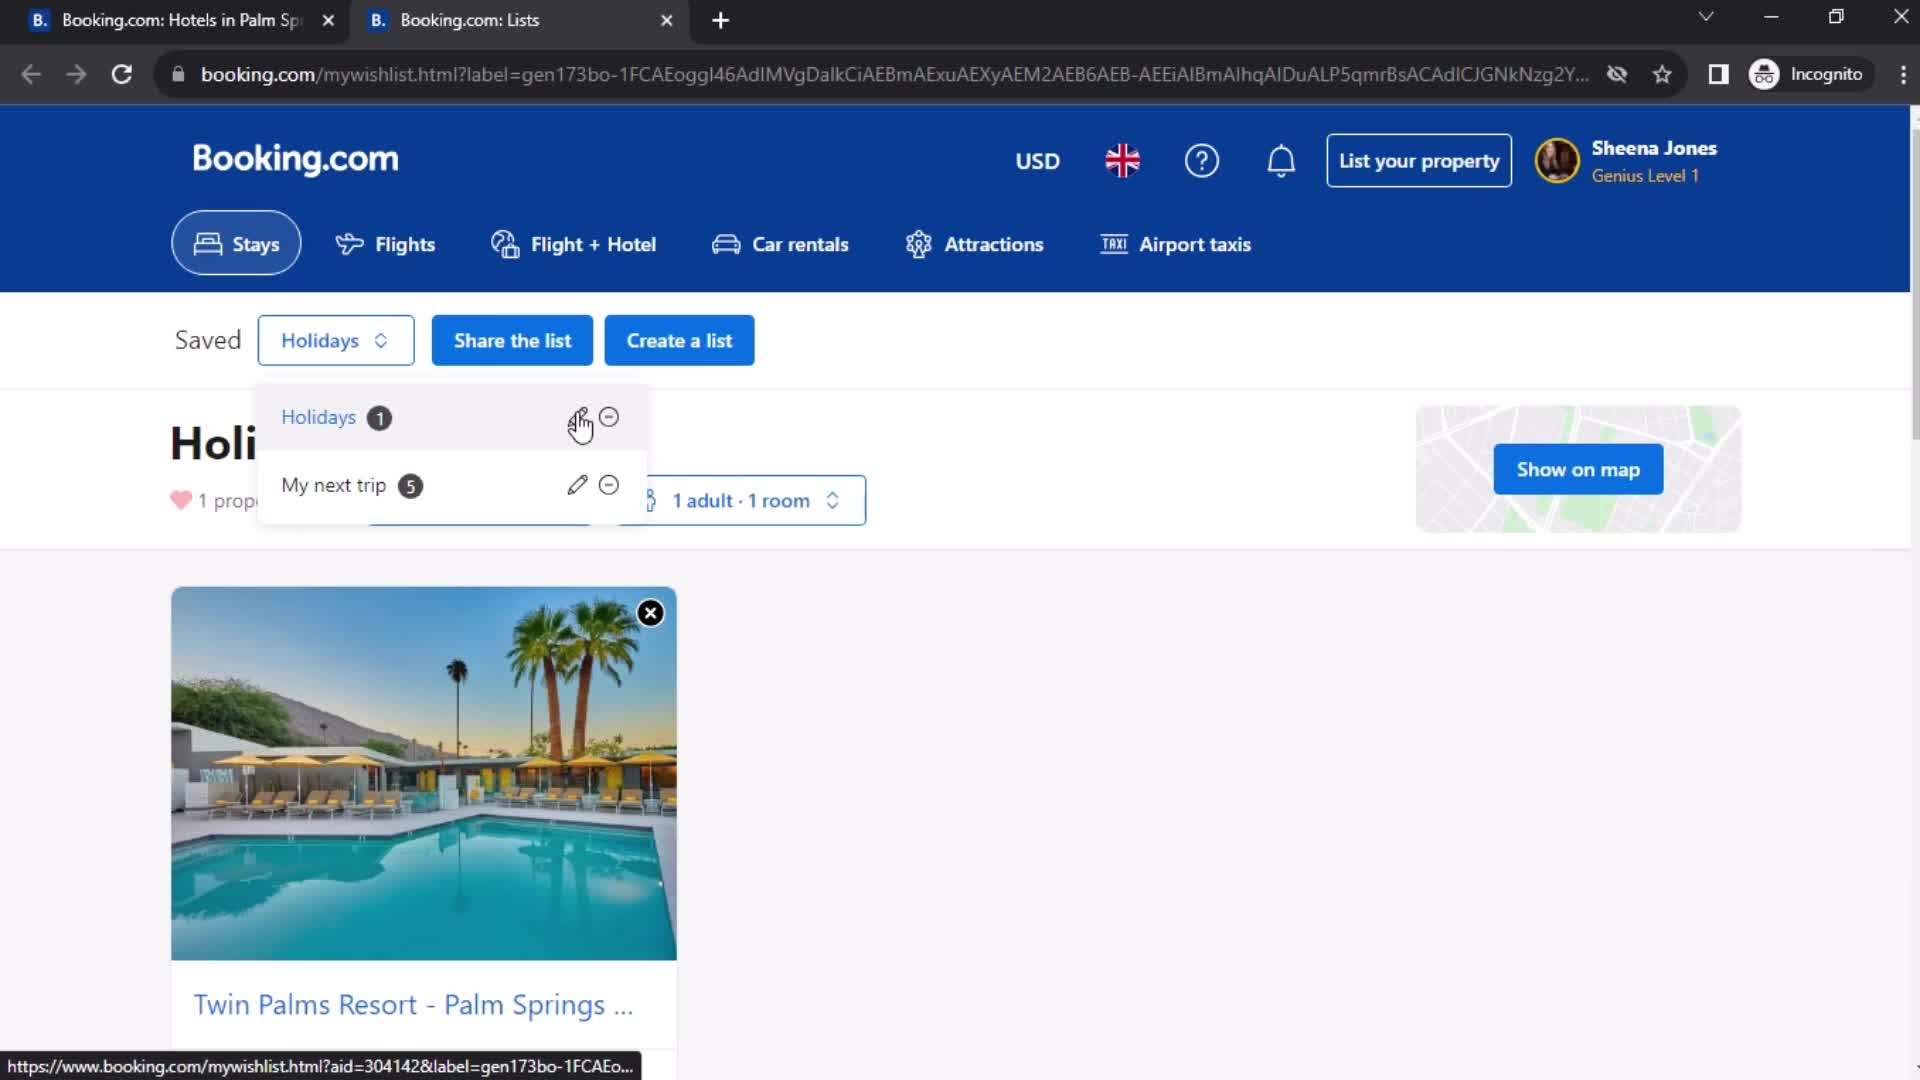This screenshot has width=1920, height=1080.
Task: Toggle delete icon for My next trip
Action: 608,484
